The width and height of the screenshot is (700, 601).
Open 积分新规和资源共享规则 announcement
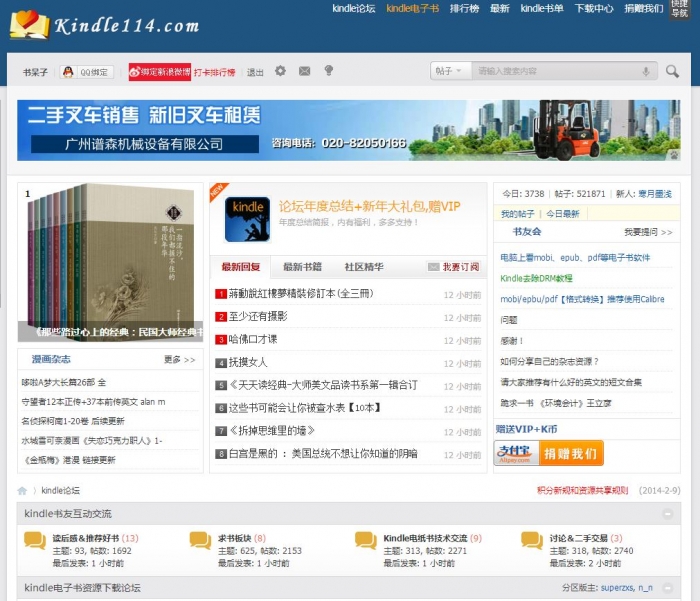pyautogui.click(x=582, y=490)
